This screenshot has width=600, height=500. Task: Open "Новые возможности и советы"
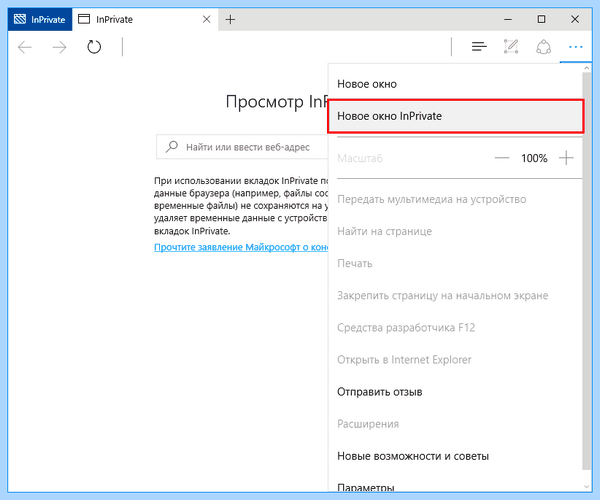(455, 456)
